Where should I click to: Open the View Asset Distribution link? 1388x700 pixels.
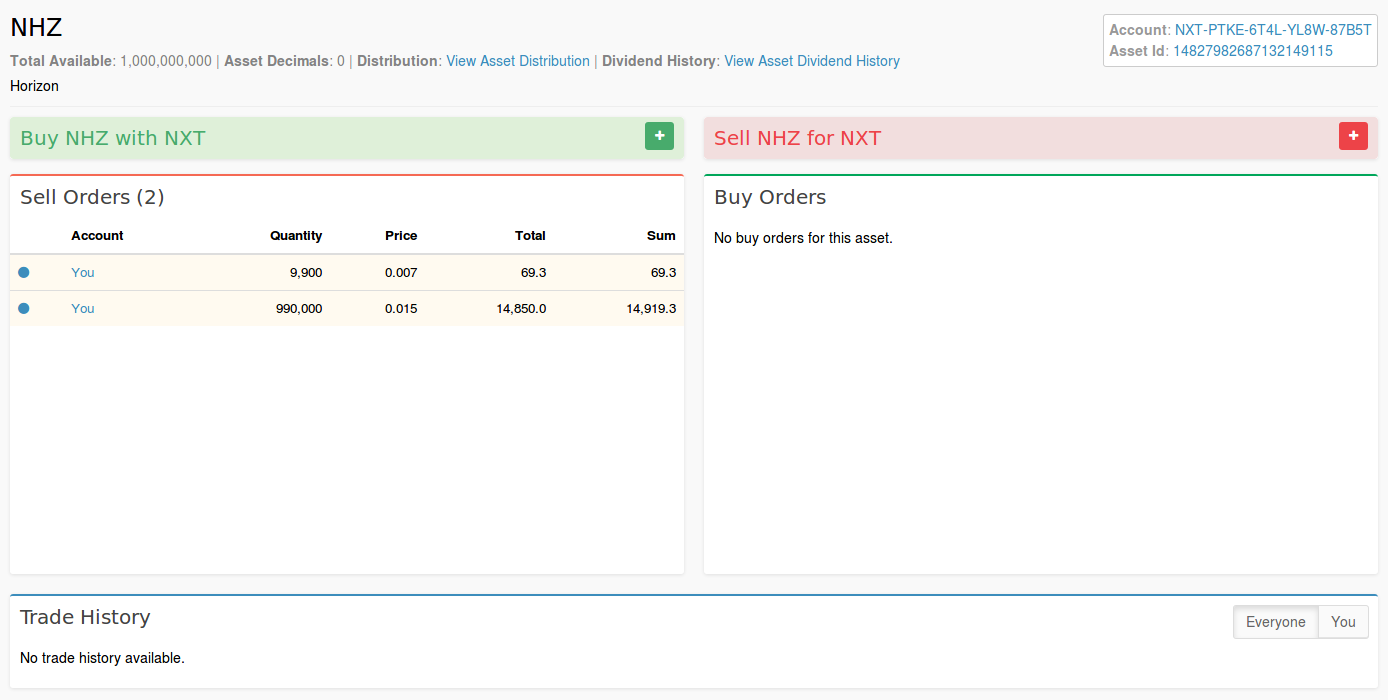(518, 61)
